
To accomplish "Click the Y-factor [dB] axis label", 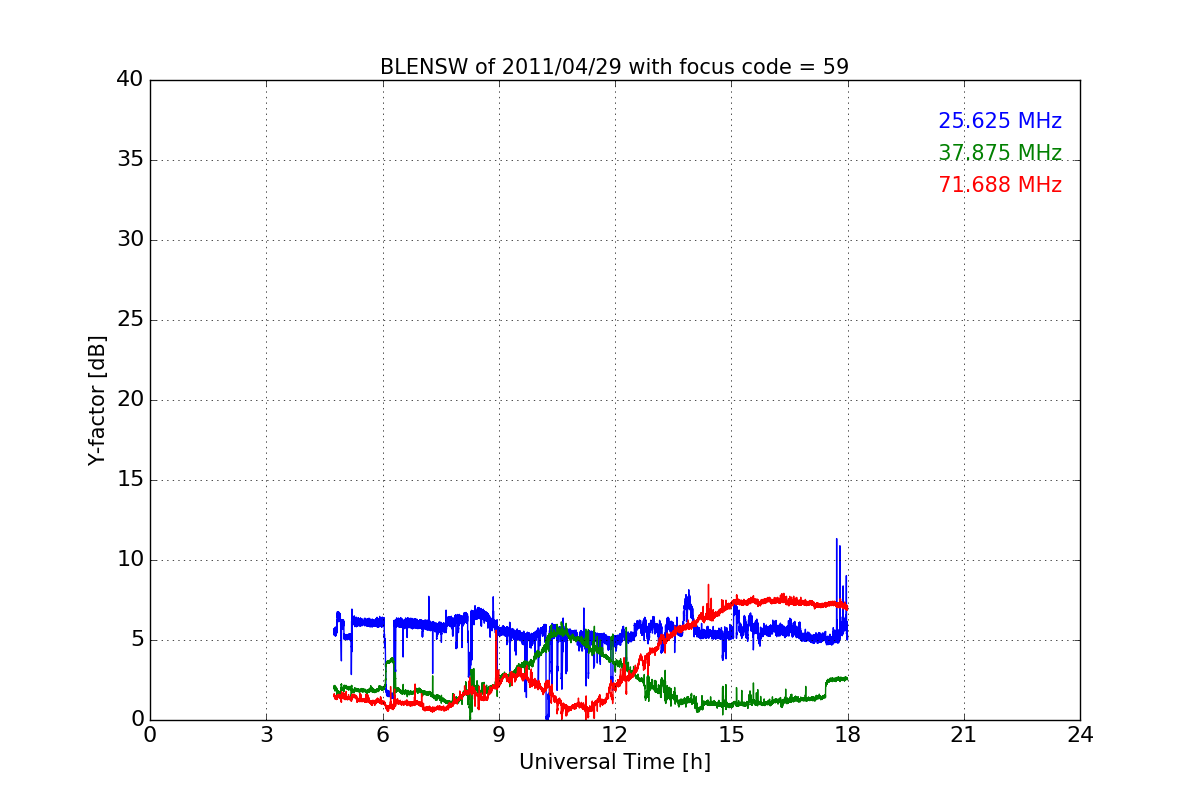I will coord(97,400).
